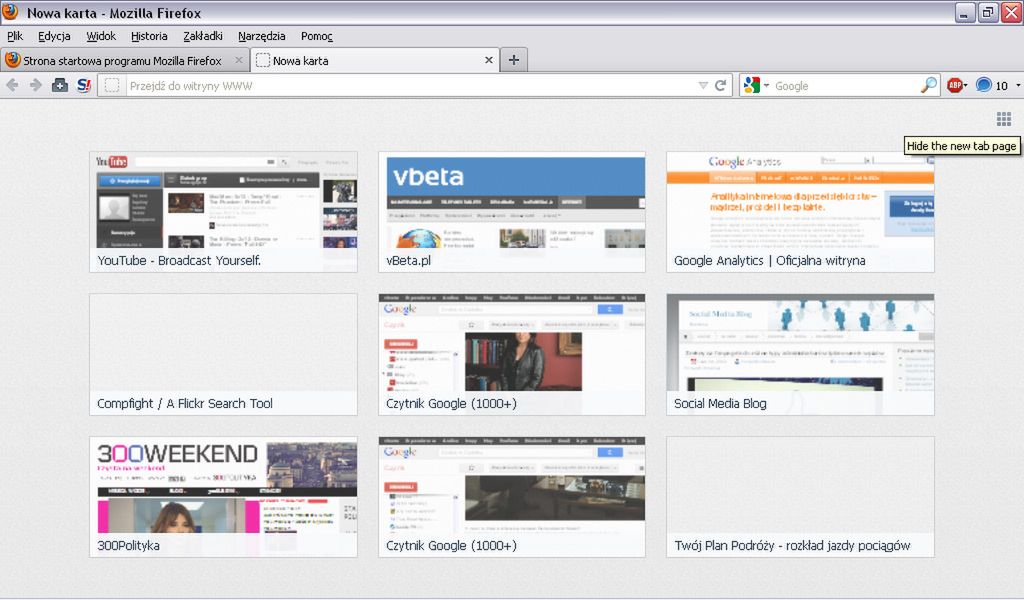
Task: Reload the page with the refresh icon
Action: [721, 86]
